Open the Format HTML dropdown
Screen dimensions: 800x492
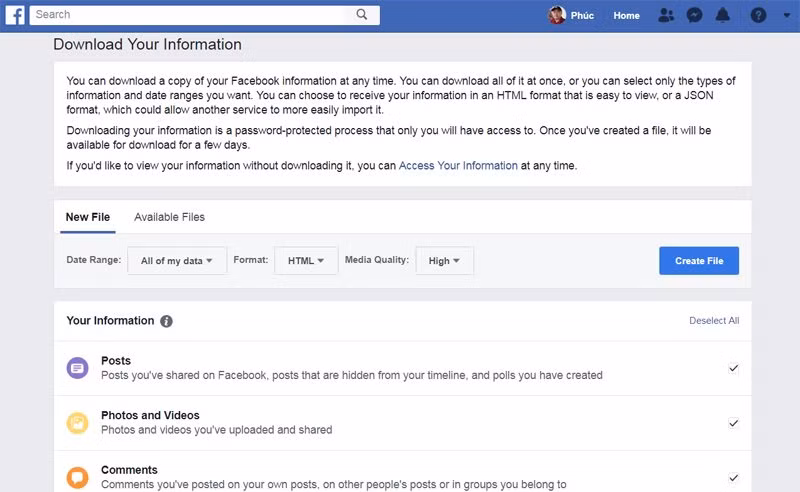(x=306, y=261)
